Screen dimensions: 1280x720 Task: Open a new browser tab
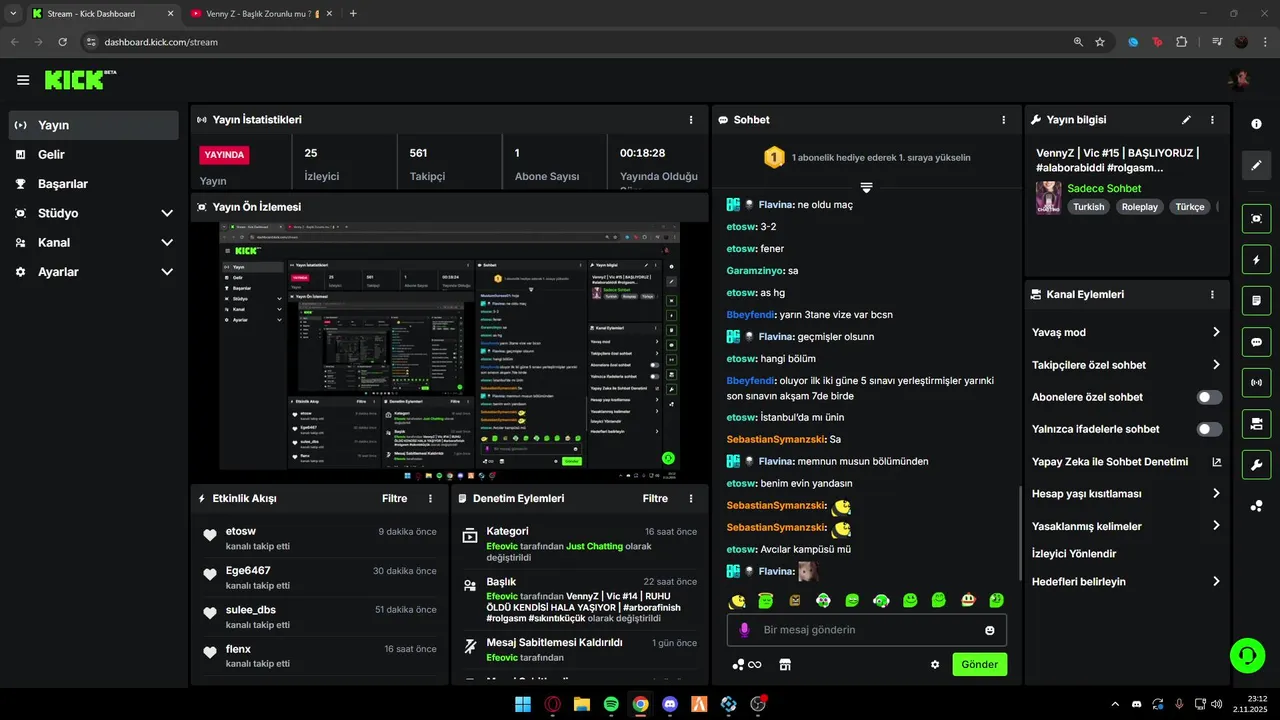pyautogui.click(x=353, y=14)
